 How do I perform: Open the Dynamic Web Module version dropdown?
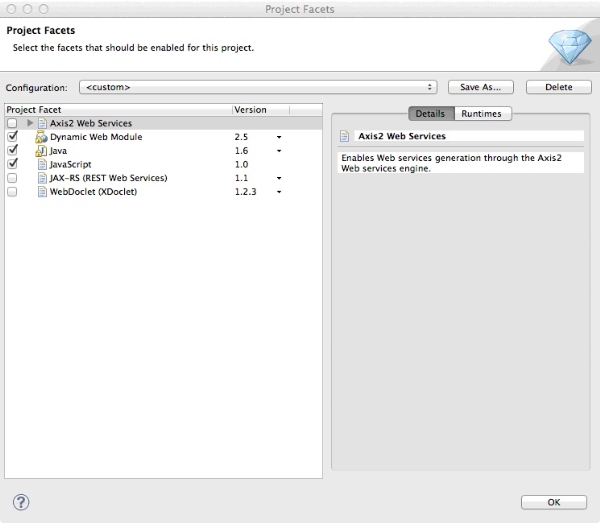click(x=279, y=137)
